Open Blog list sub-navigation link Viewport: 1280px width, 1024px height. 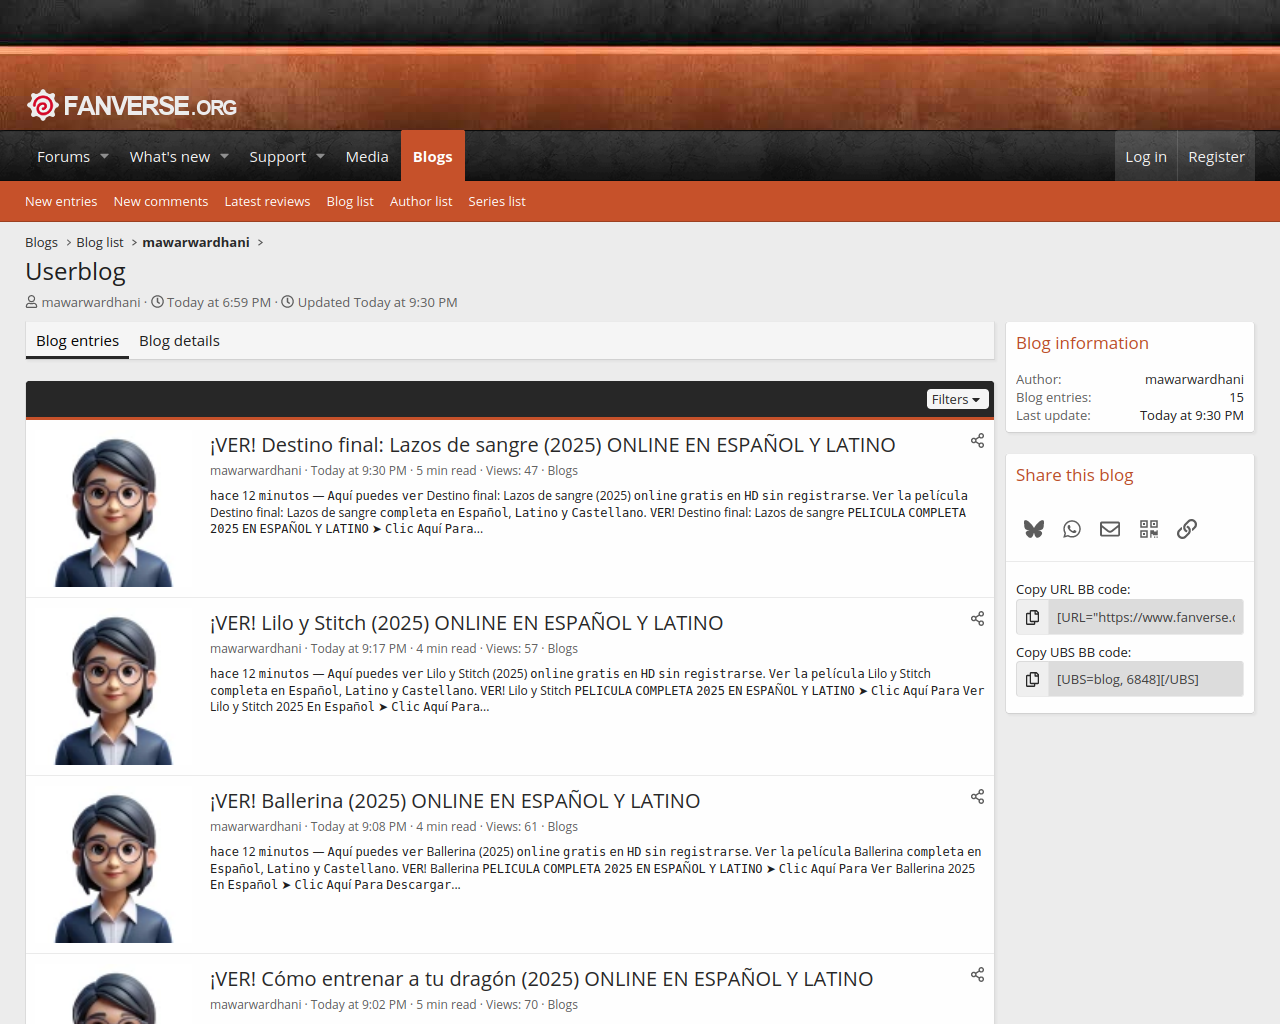pyautogui.click(x=350, y=202)
